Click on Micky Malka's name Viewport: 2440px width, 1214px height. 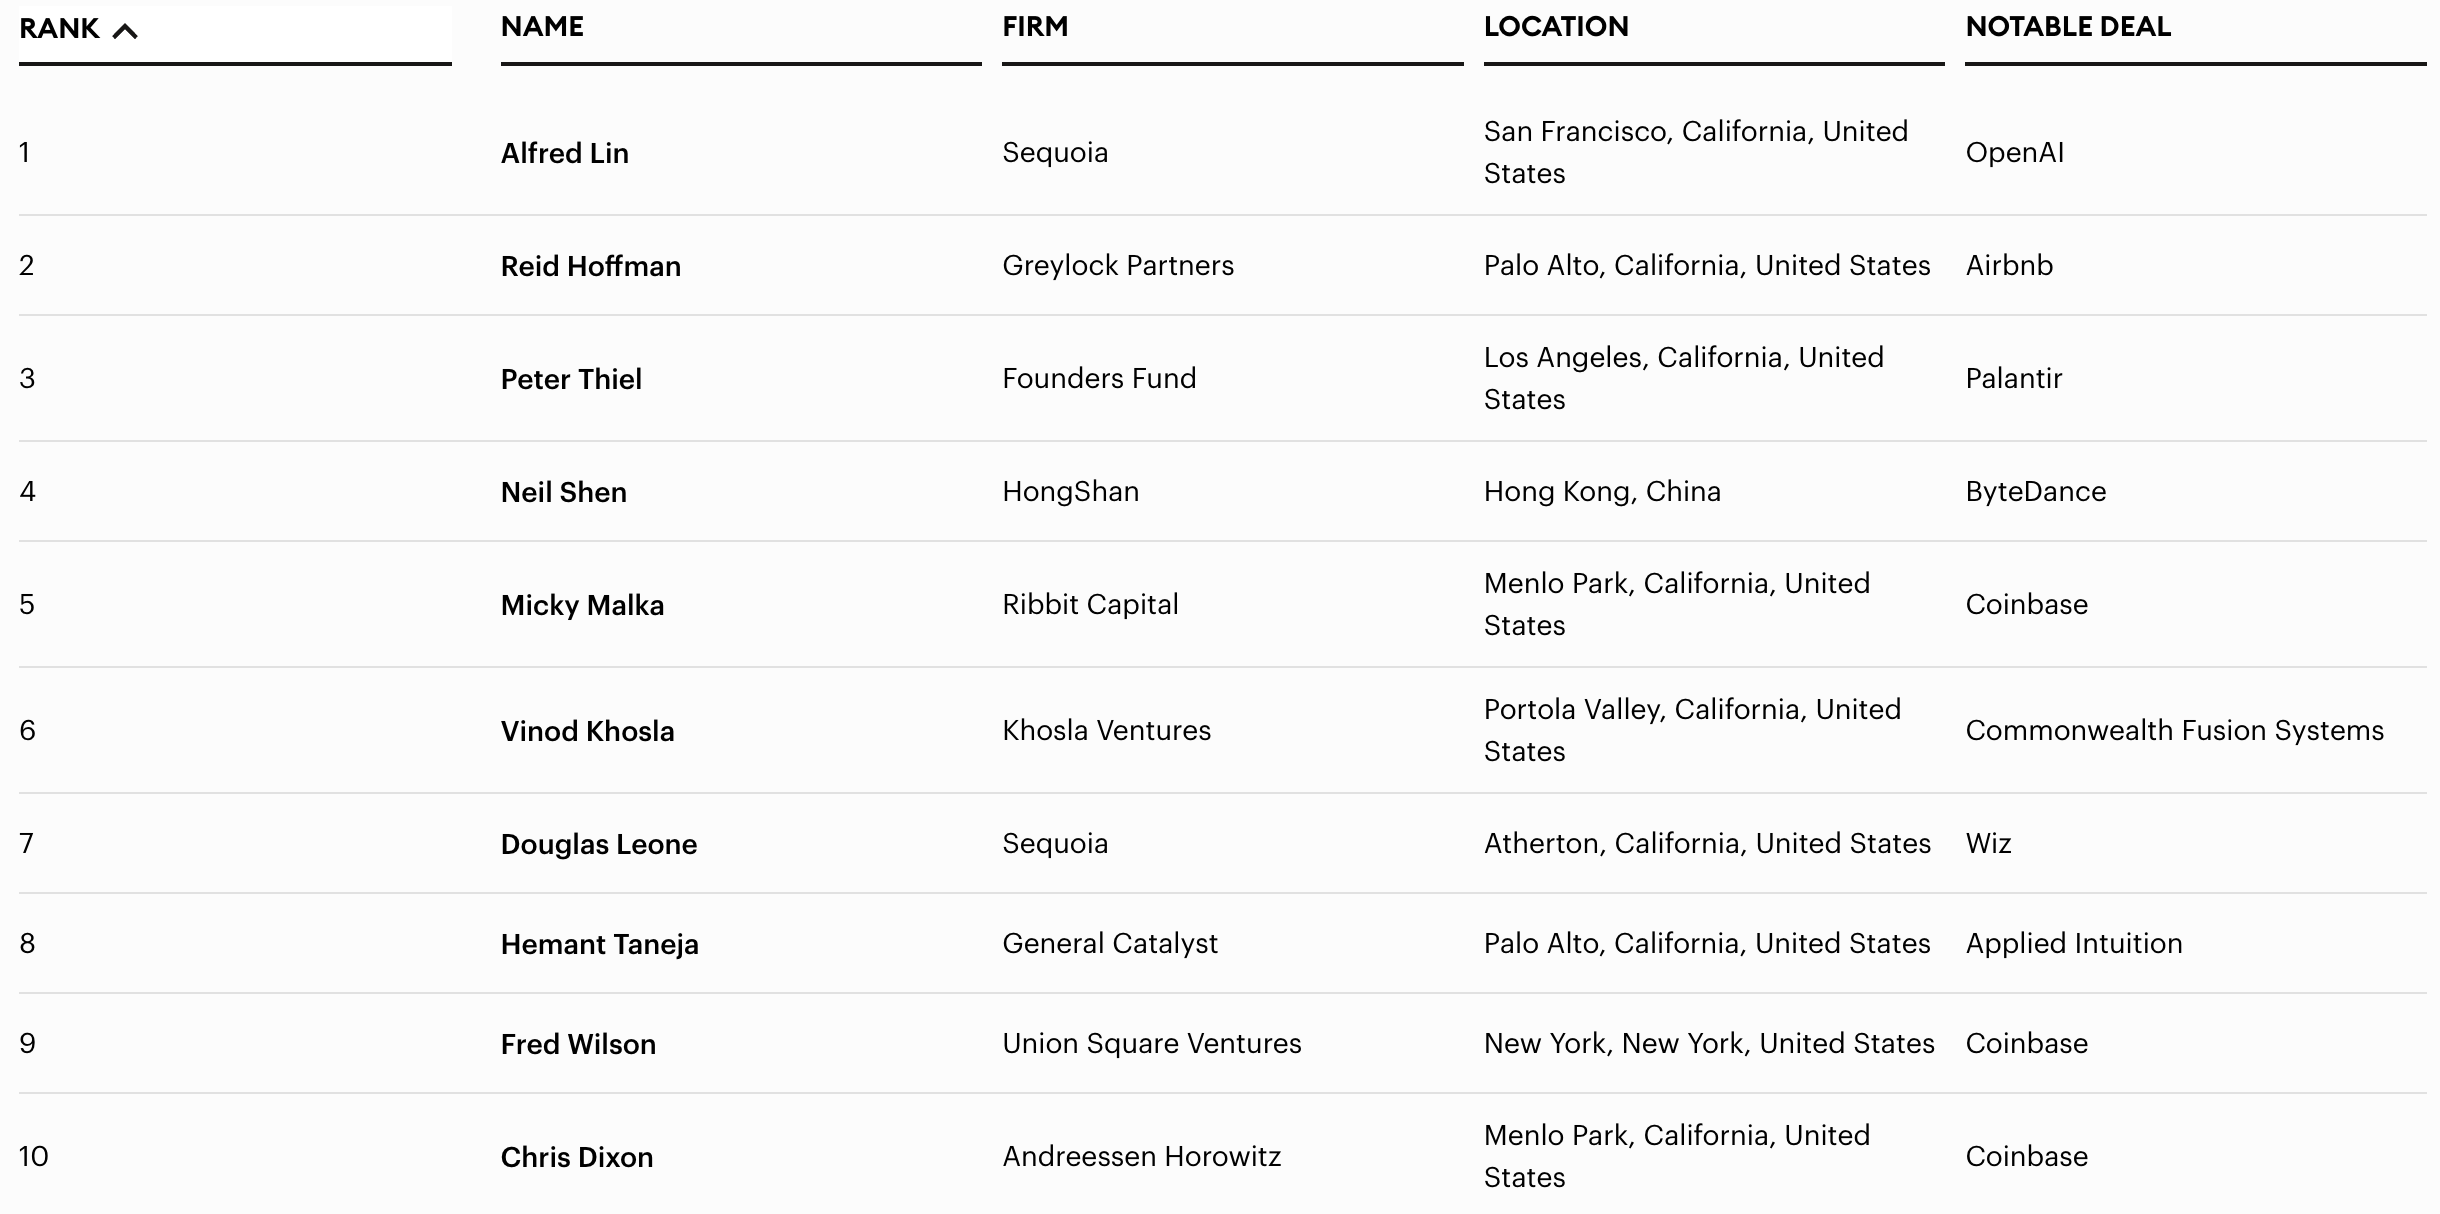click(x=582, y=605)
